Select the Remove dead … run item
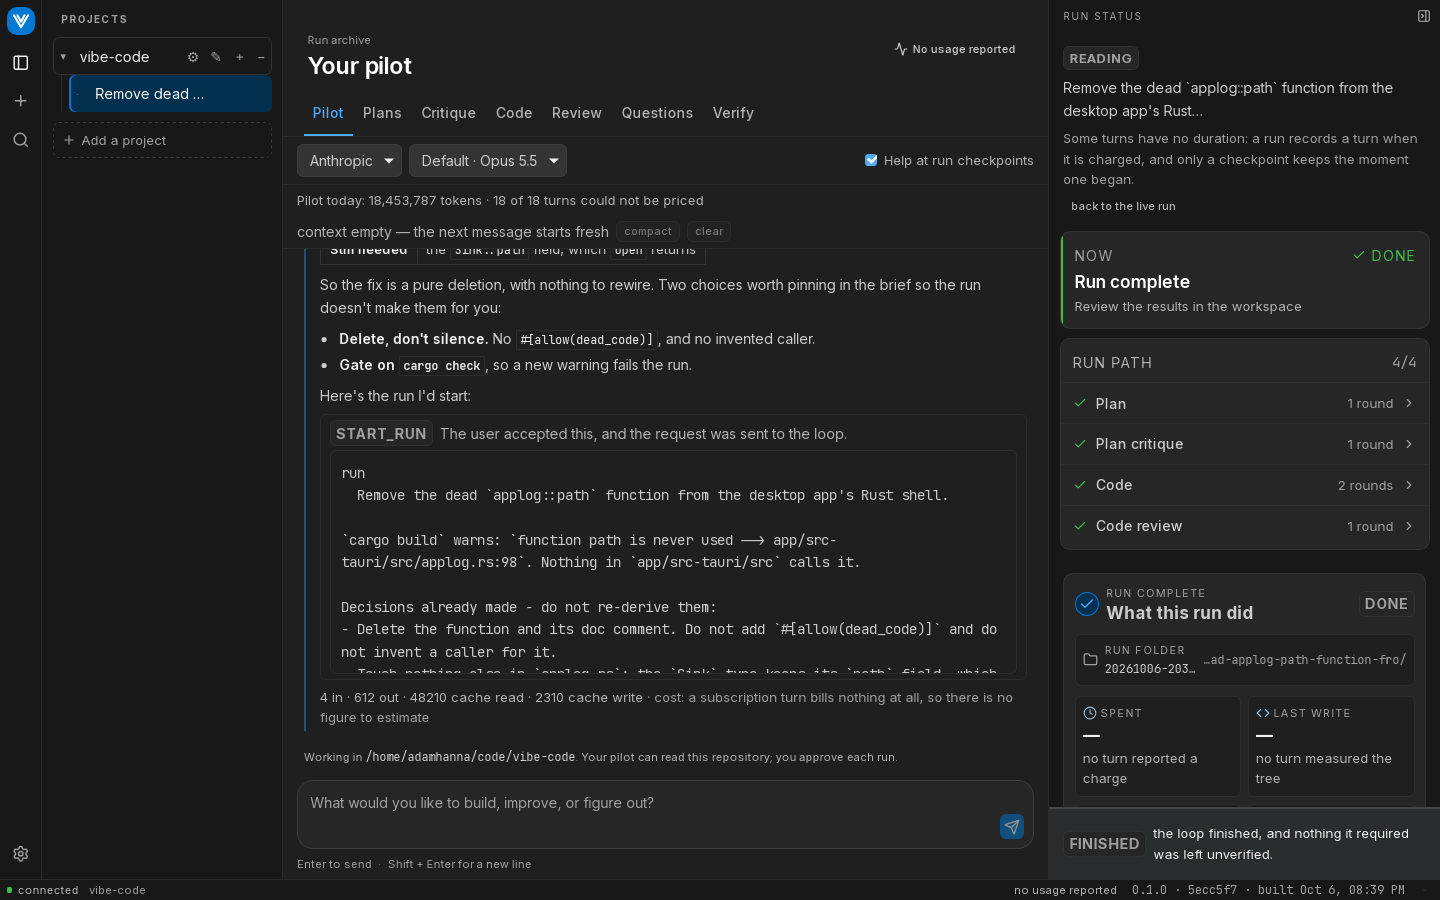 [x=170, y=94]
